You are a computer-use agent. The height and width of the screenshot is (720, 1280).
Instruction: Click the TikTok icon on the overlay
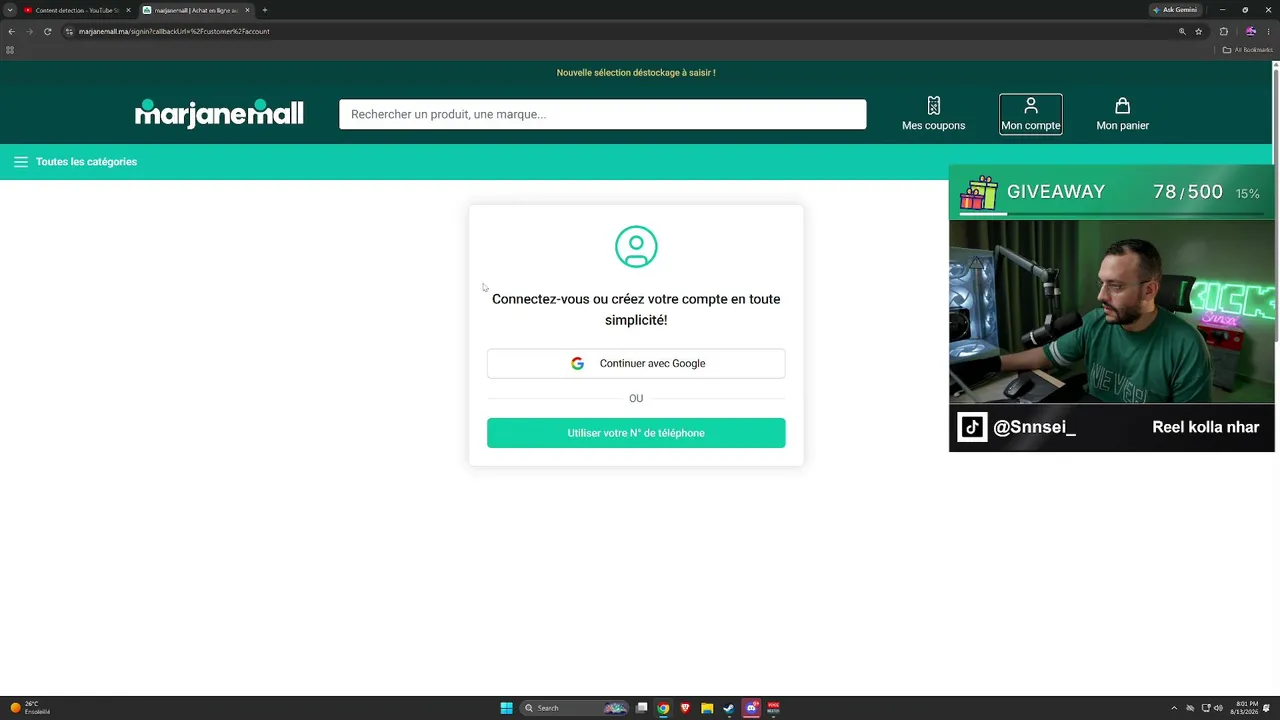point(972,427)
